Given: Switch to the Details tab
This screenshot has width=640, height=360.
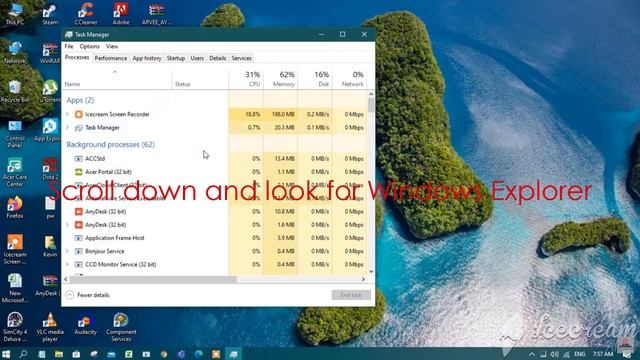Looking at the screenshot, I should point(218,58).
